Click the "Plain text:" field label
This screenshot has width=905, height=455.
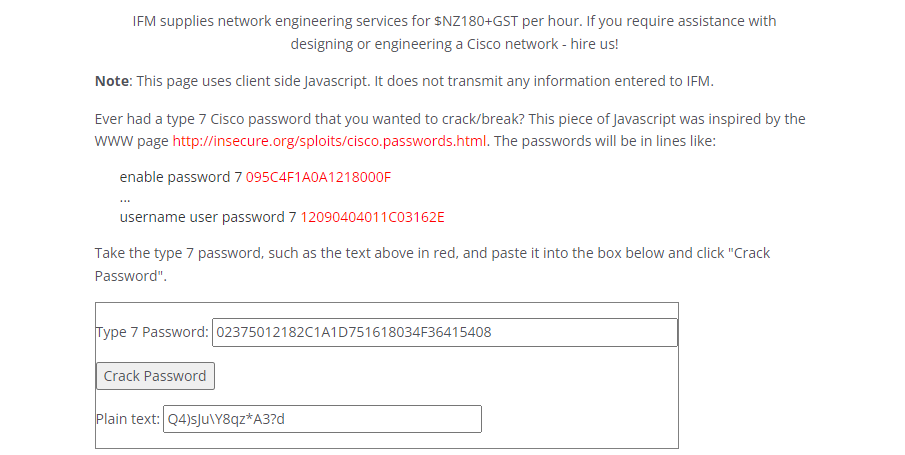pos(128,419)
